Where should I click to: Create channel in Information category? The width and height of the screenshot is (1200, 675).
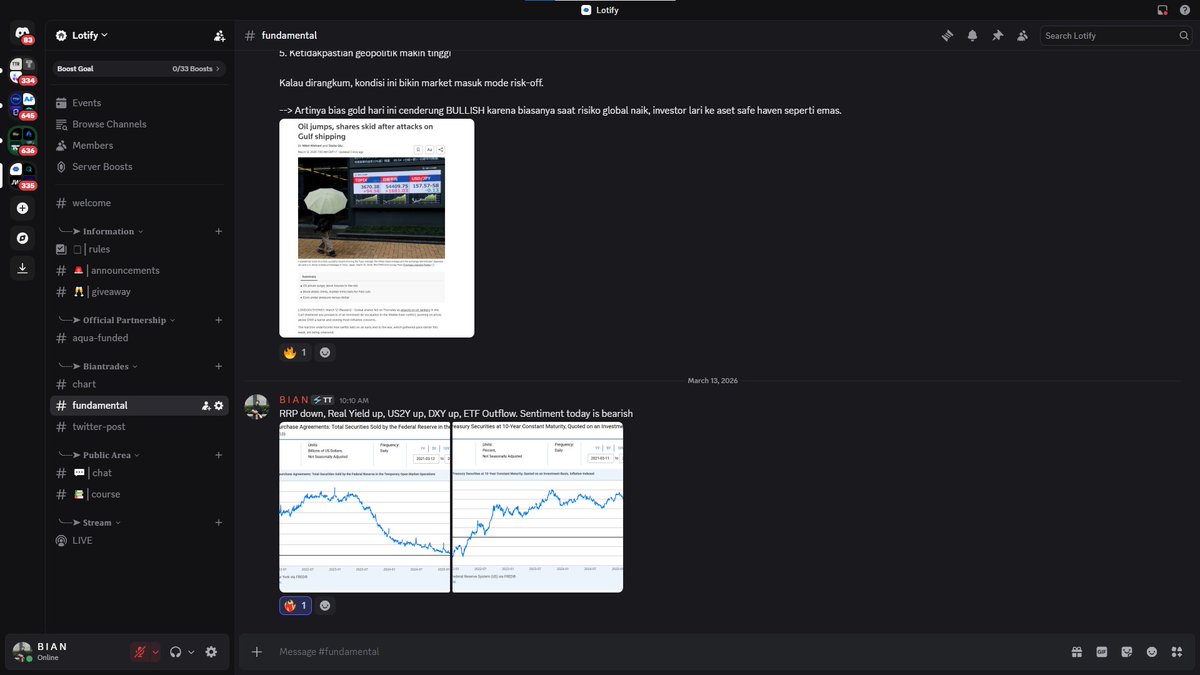point(218,231)
